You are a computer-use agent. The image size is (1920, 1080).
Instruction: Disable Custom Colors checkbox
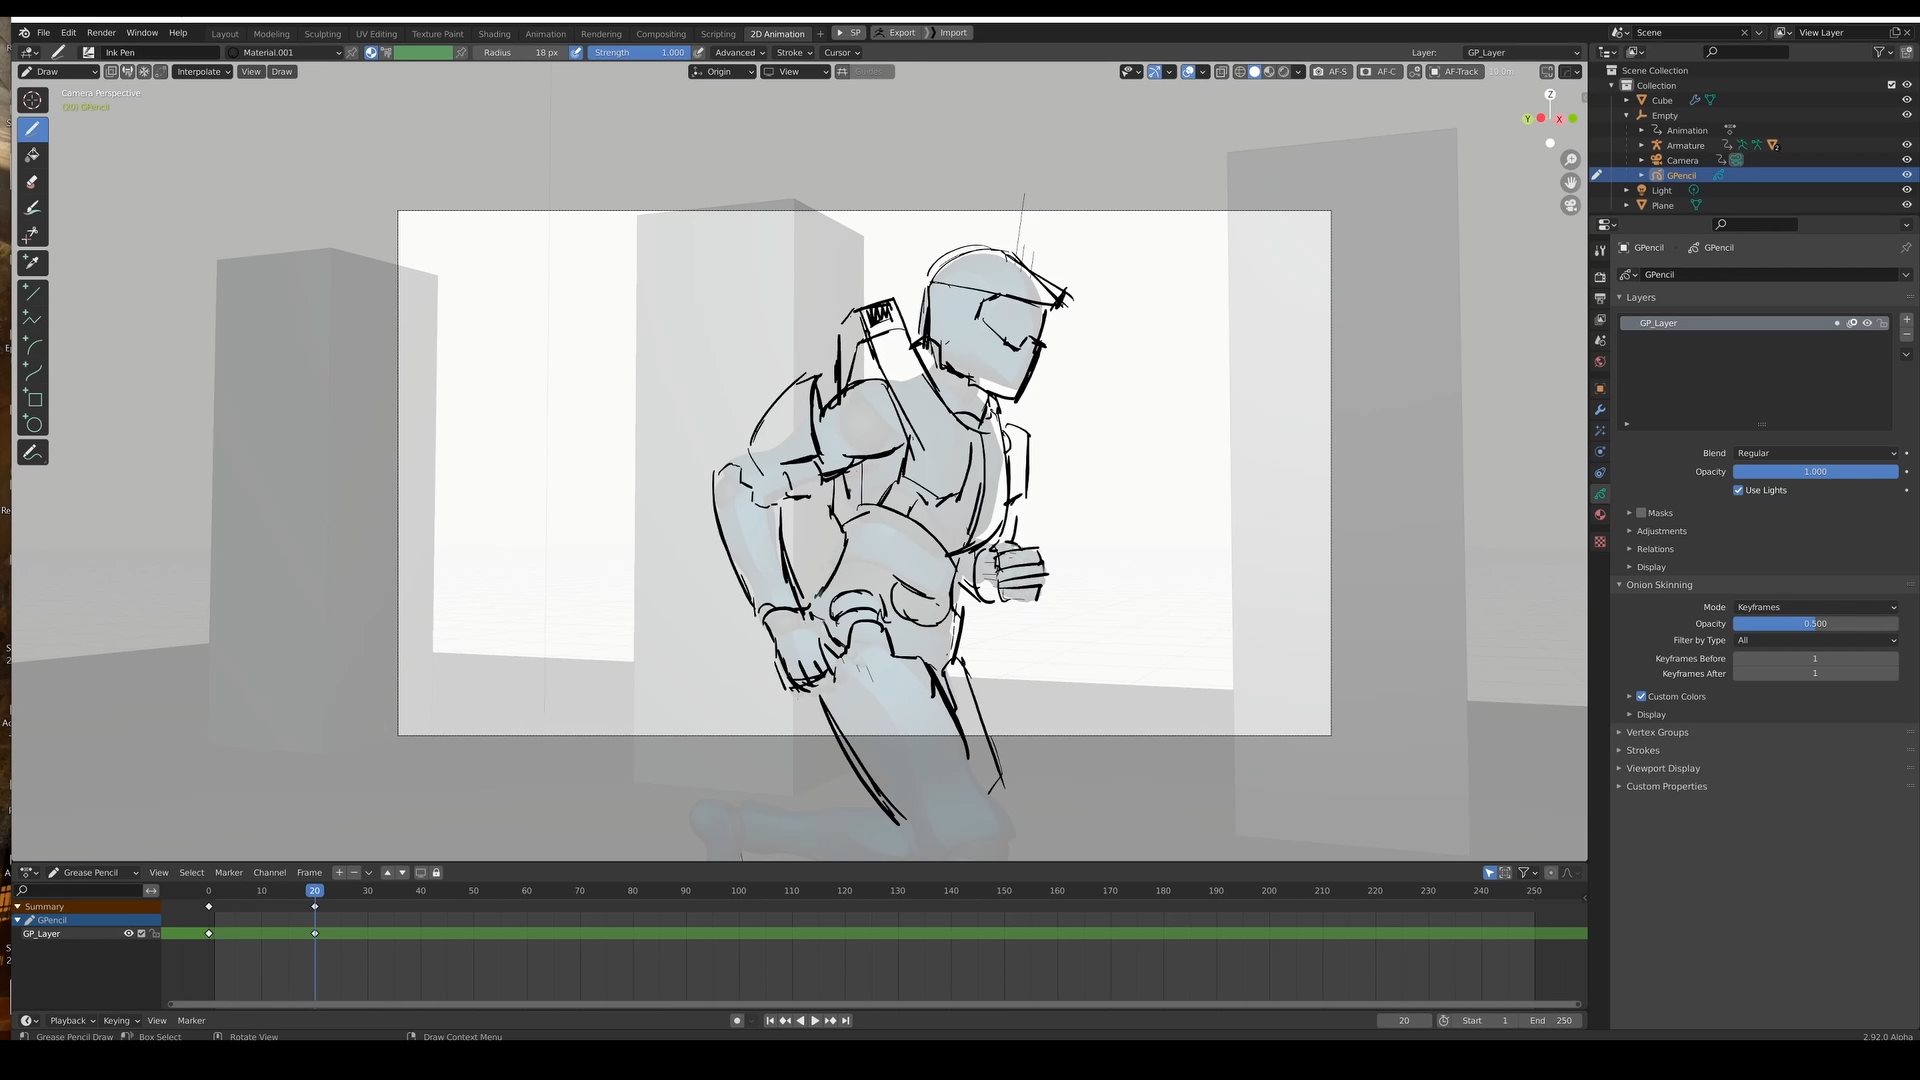coord(1641,696)
